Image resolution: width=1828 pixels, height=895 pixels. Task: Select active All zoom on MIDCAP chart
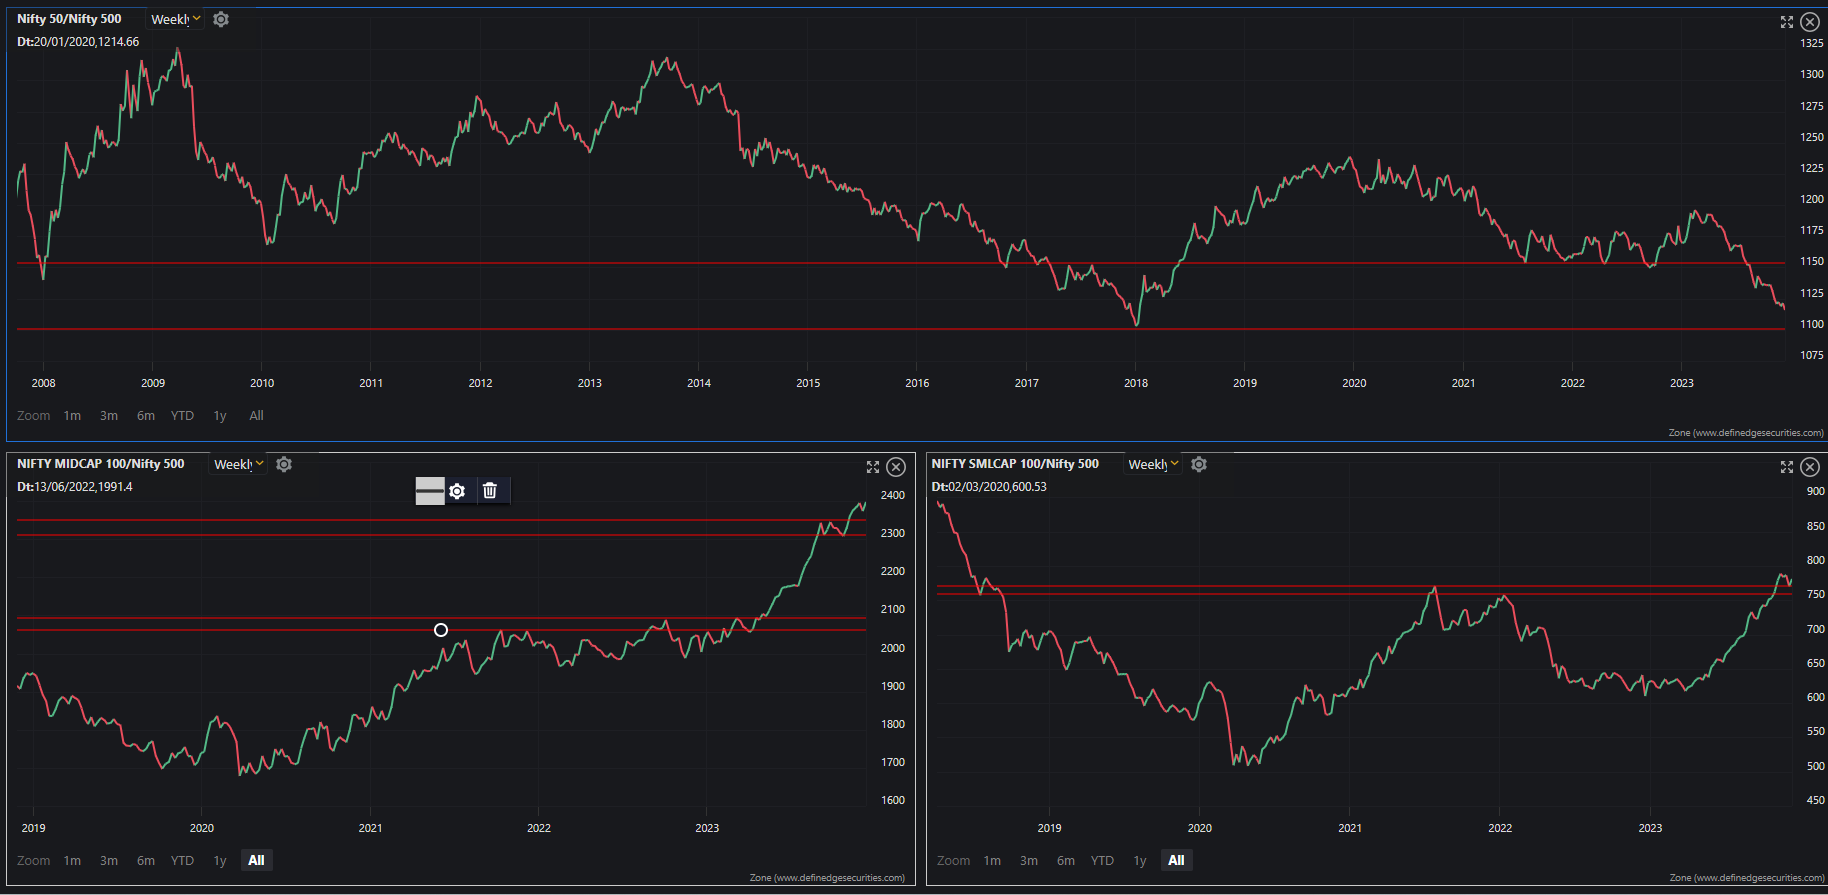click(x=257, y=861)
